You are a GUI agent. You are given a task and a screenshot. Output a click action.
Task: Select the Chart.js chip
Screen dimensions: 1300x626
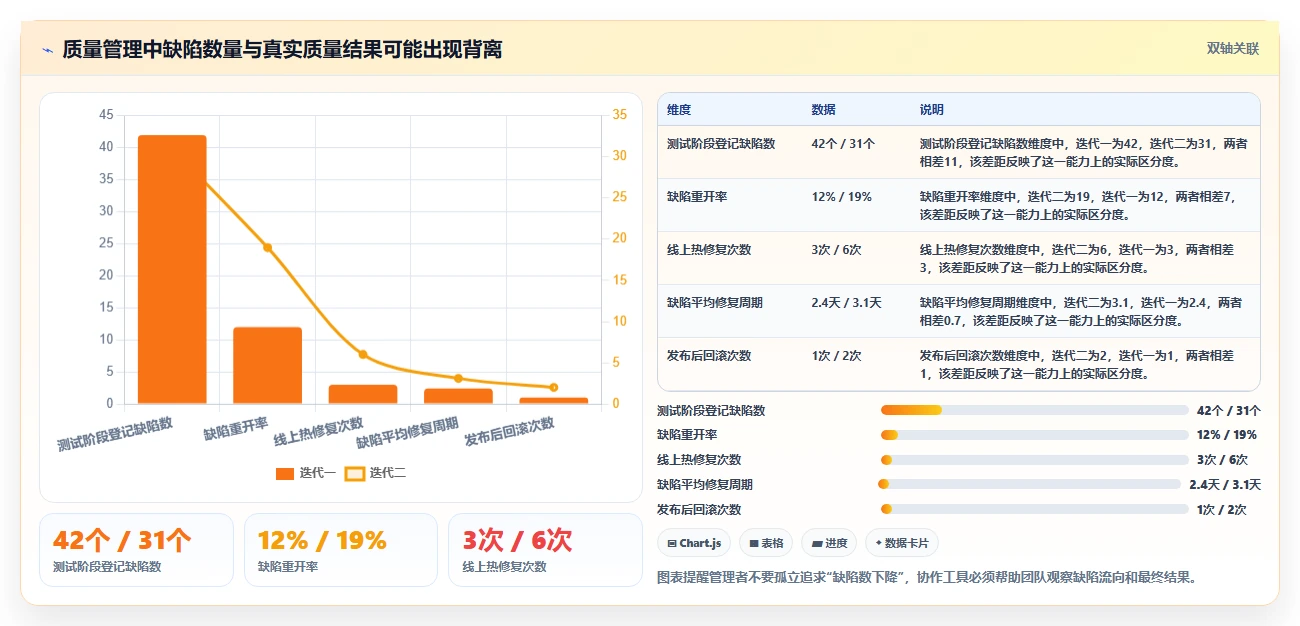pyautogui.click(x=694, y=543)
